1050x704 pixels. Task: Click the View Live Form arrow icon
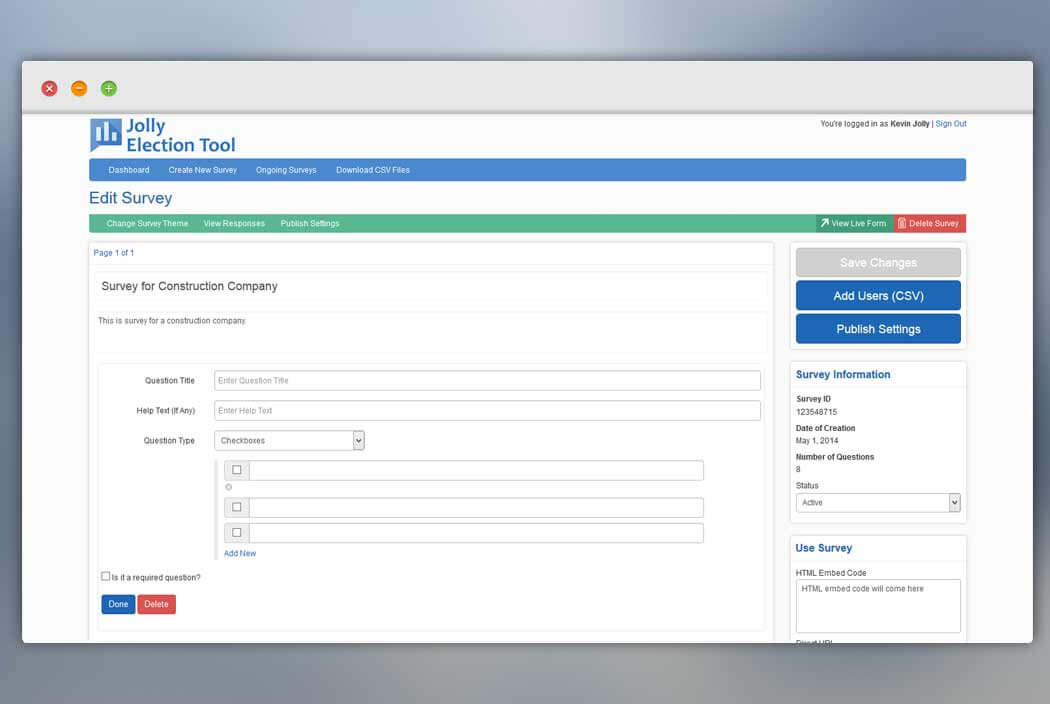click(824, 223)
